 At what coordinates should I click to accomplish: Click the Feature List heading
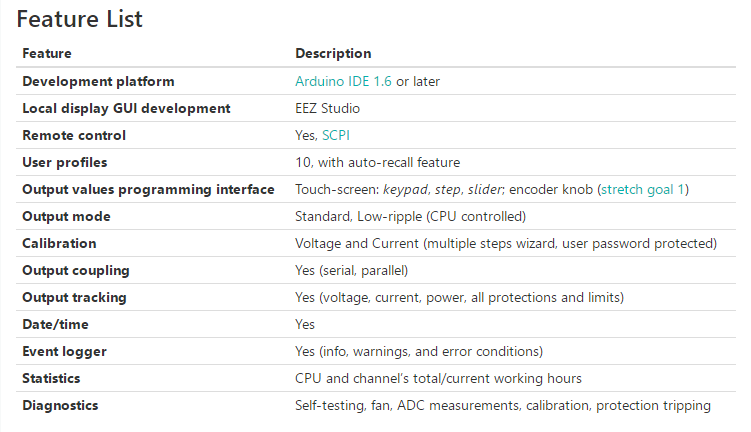[x=80, y=19]
